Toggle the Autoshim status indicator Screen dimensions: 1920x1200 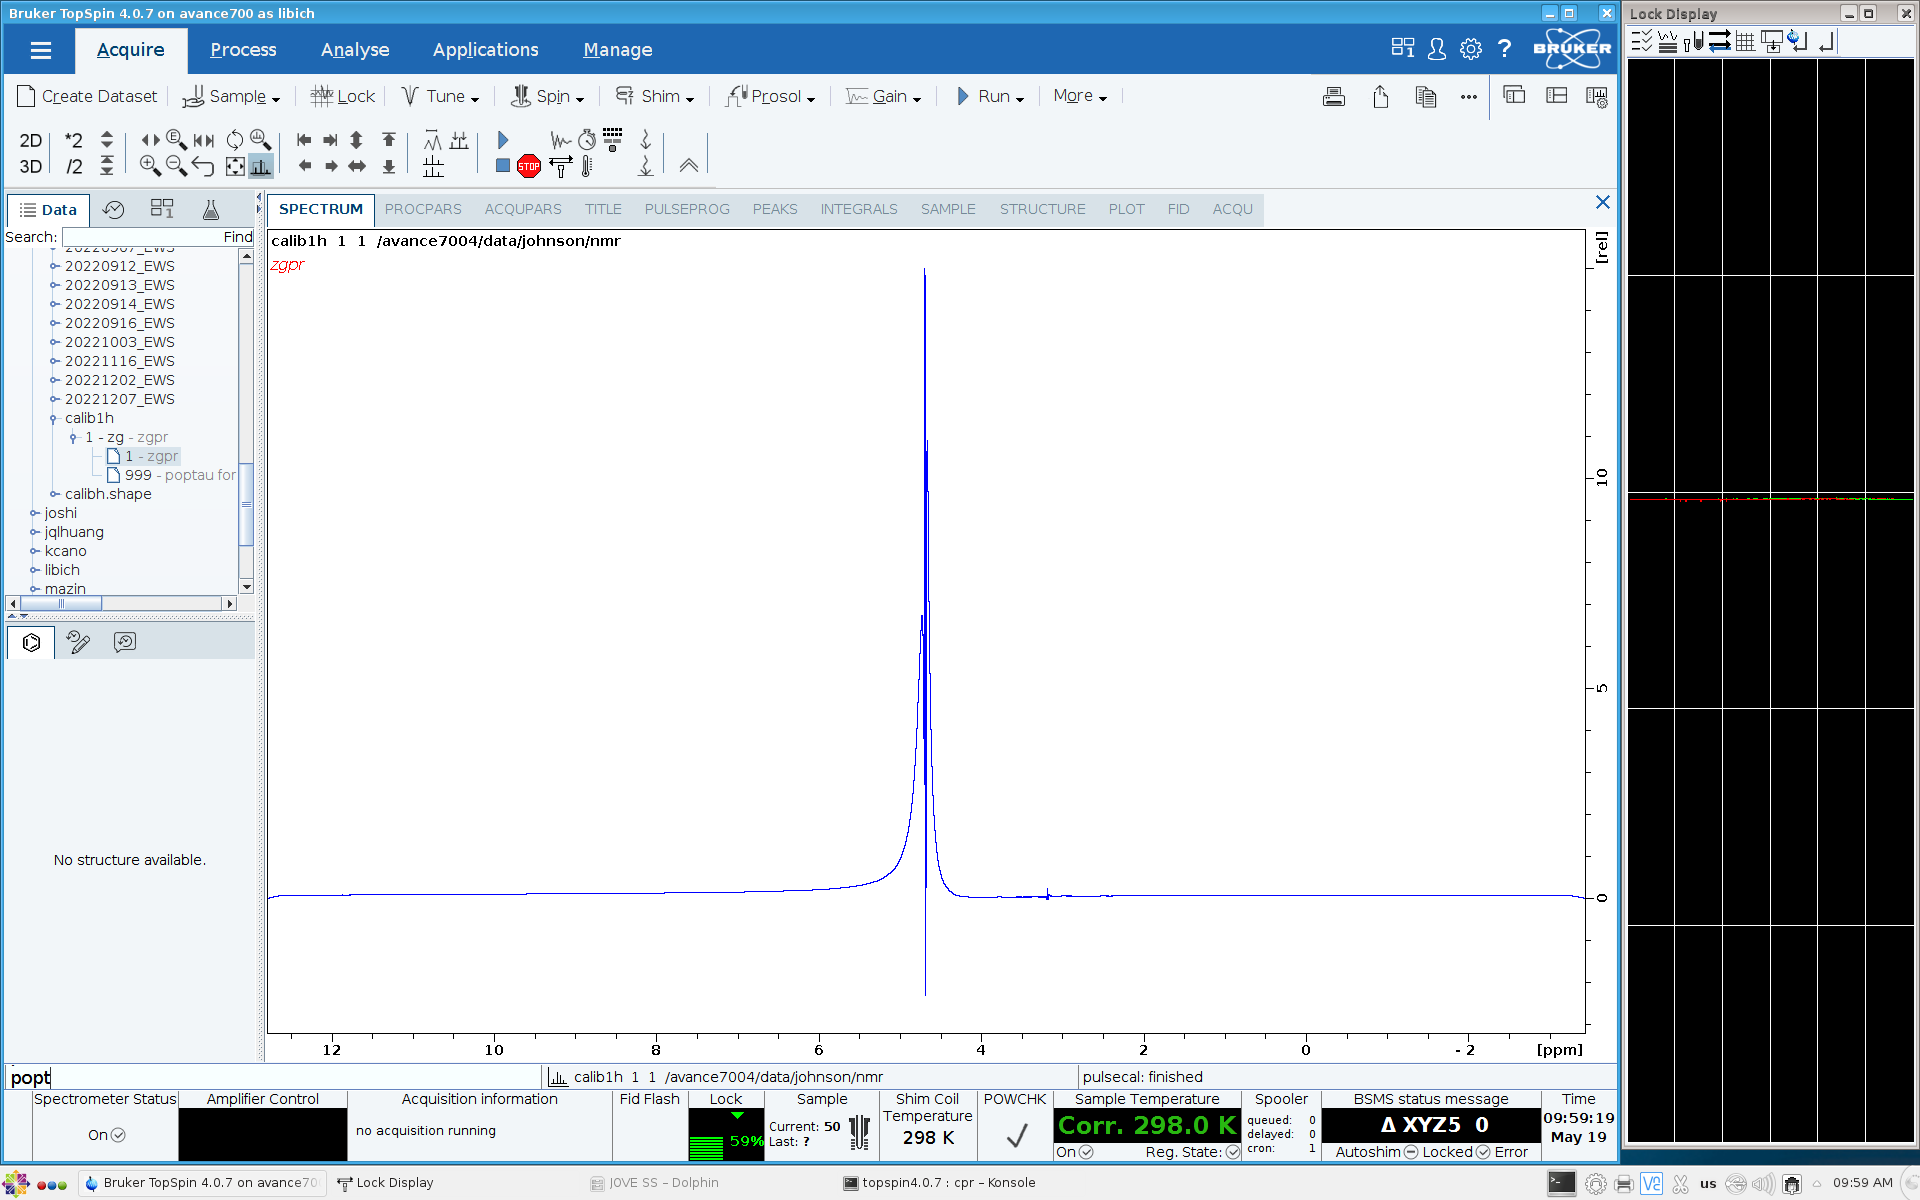pyautogui.click(x=1411, y=1152)
